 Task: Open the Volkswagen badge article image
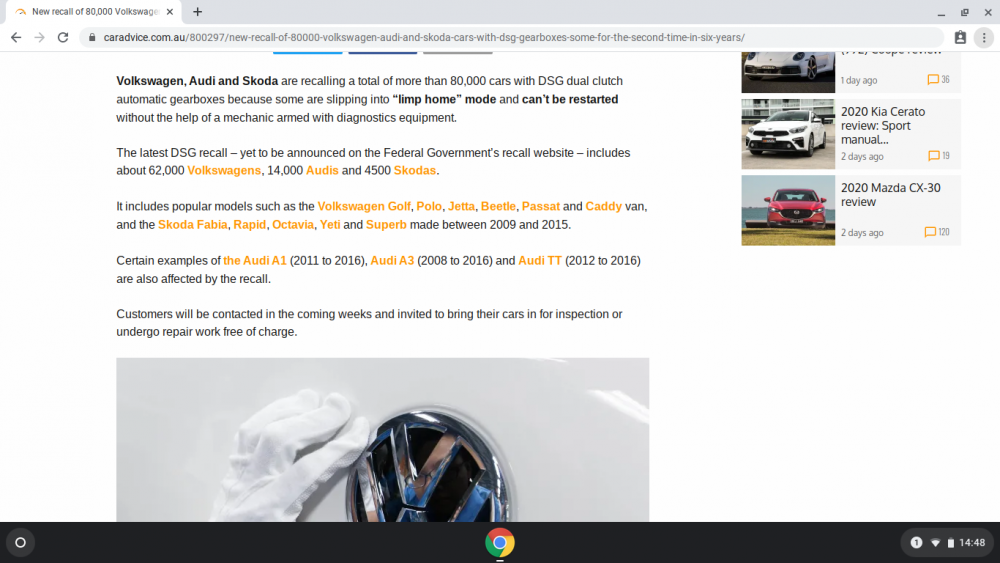coord(383,440)
